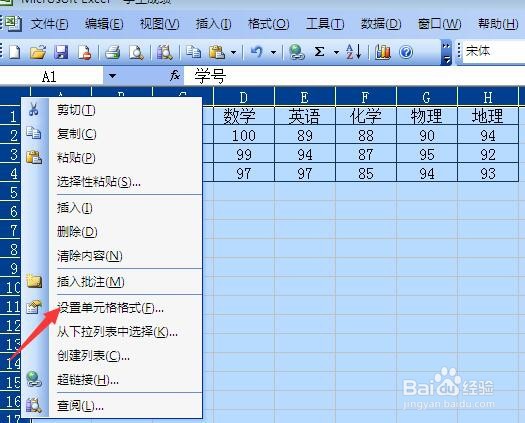
Task: Choose 创建列表(C)... in the context menu
Action: pyautogui.click(x=112, y=356)
